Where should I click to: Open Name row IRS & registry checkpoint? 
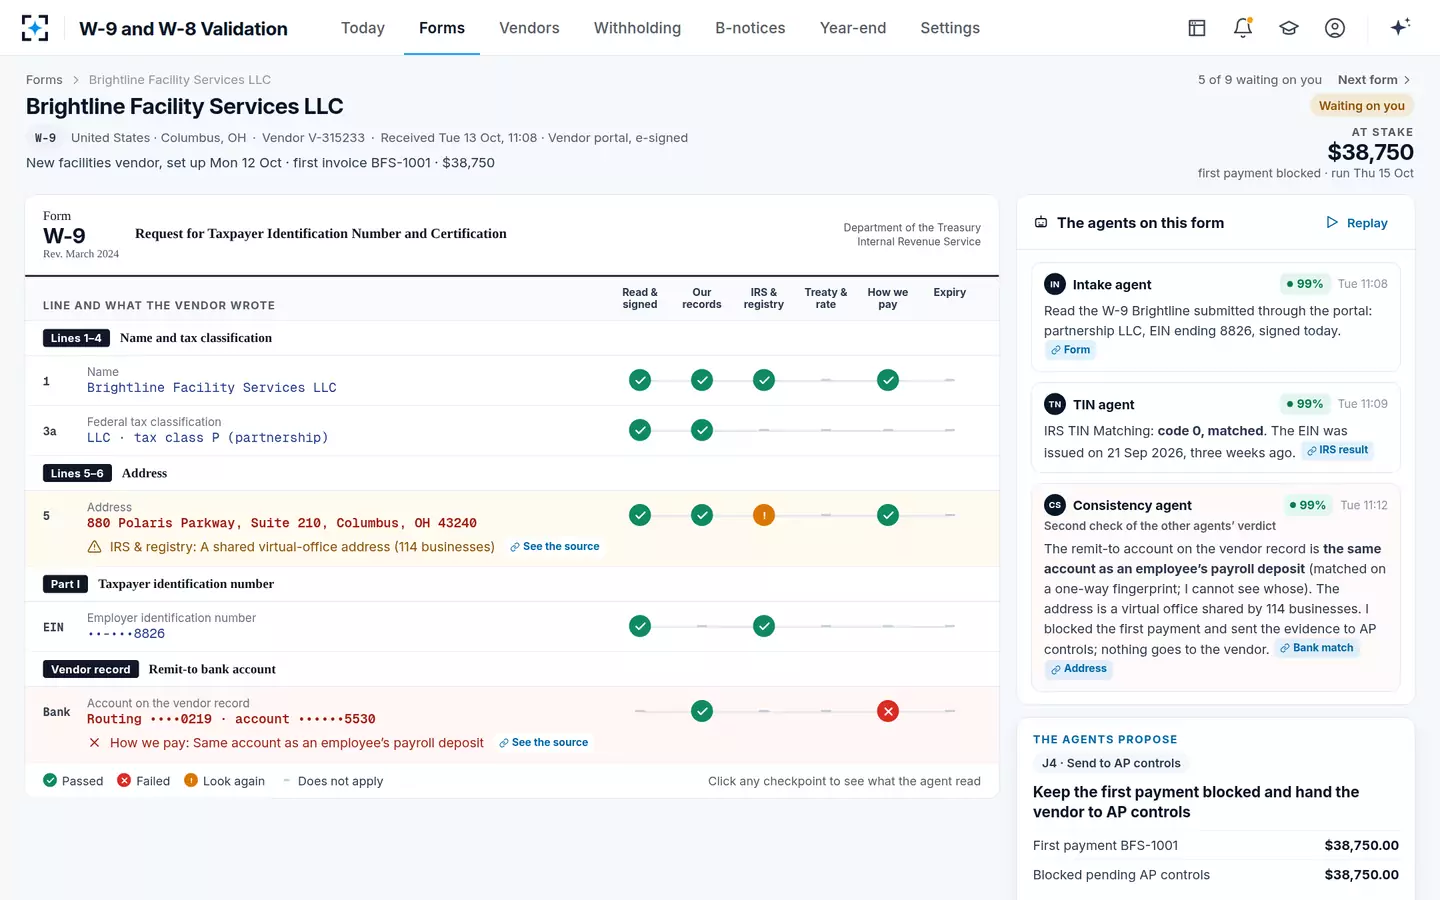[764, 380]
